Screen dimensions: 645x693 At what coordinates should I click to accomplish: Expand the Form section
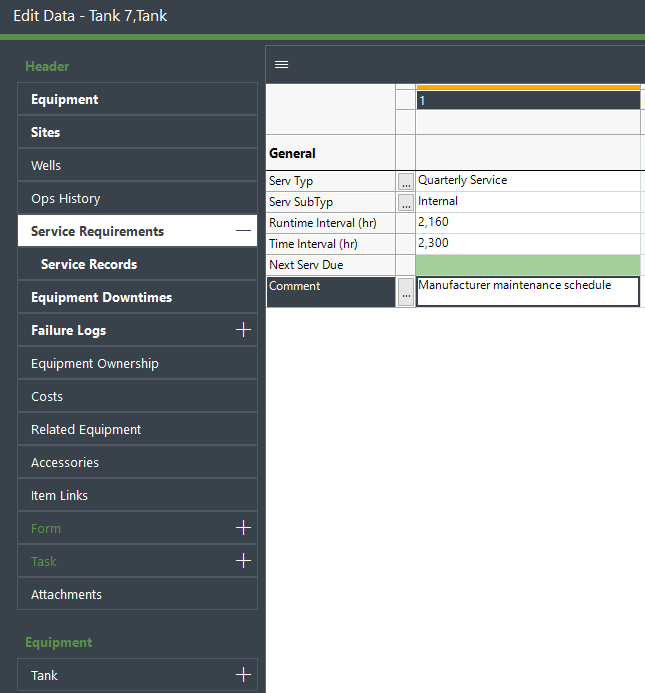[242, 528]
